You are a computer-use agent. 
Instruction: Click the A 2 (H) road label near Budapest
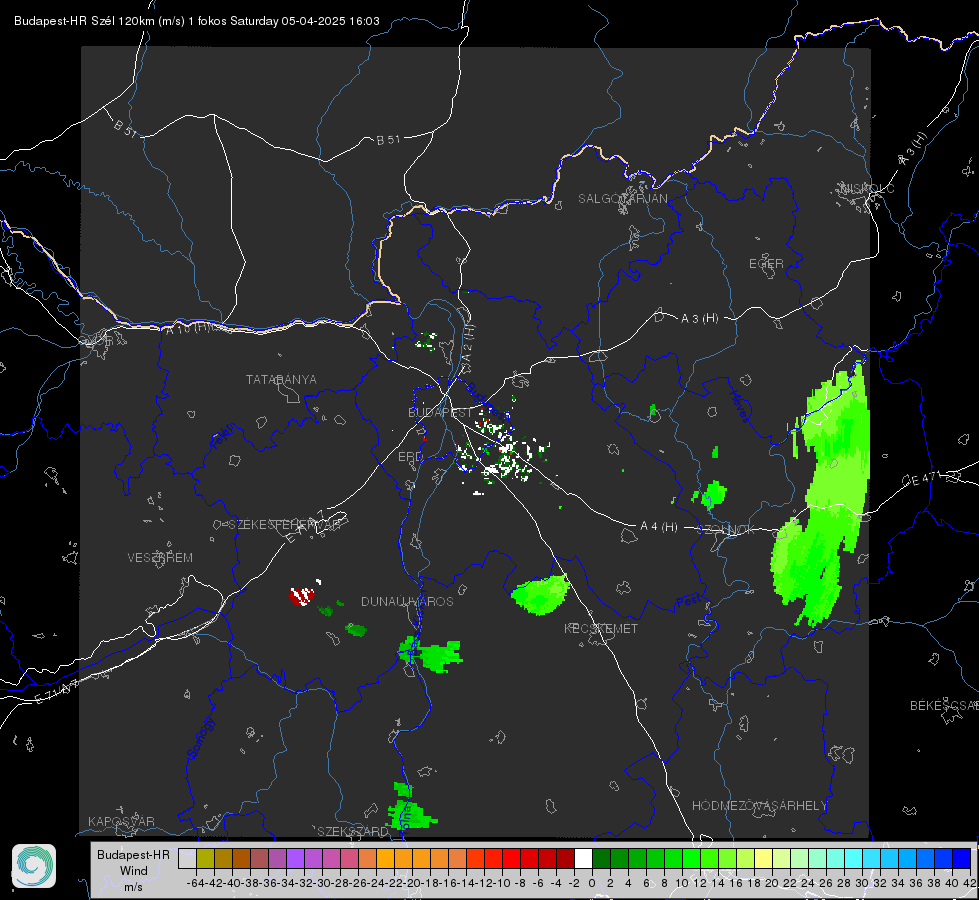[x=468, y=342]
